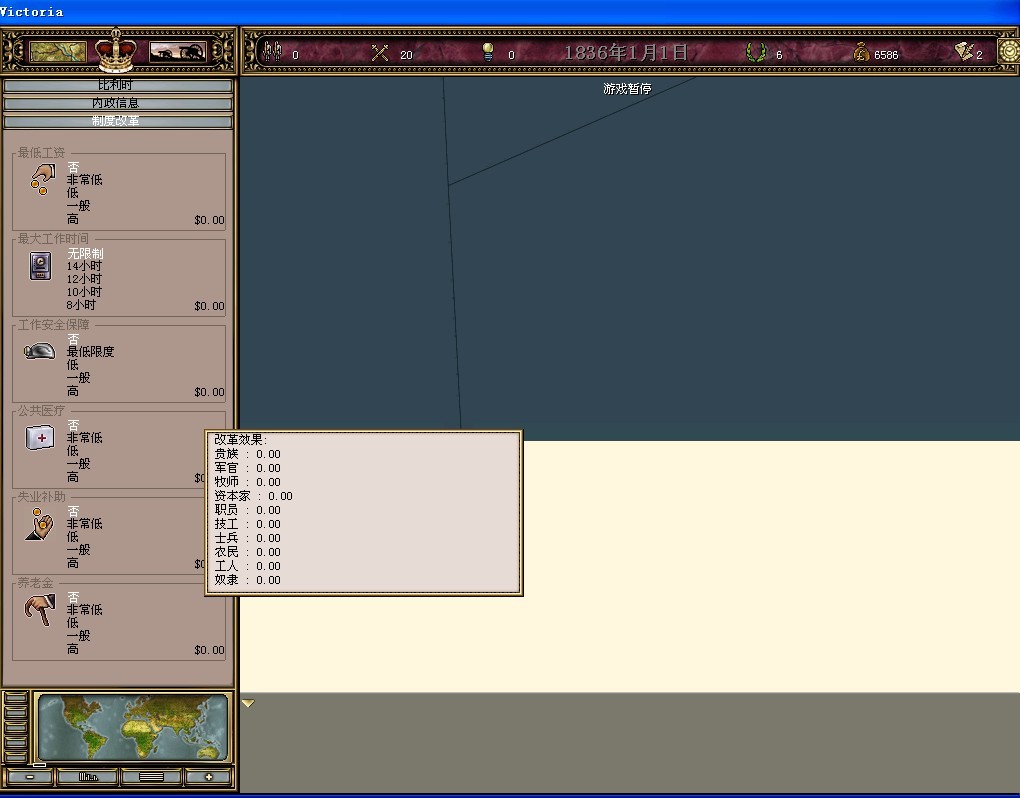Open the 内政信息 tab

(x=117, y=103)
